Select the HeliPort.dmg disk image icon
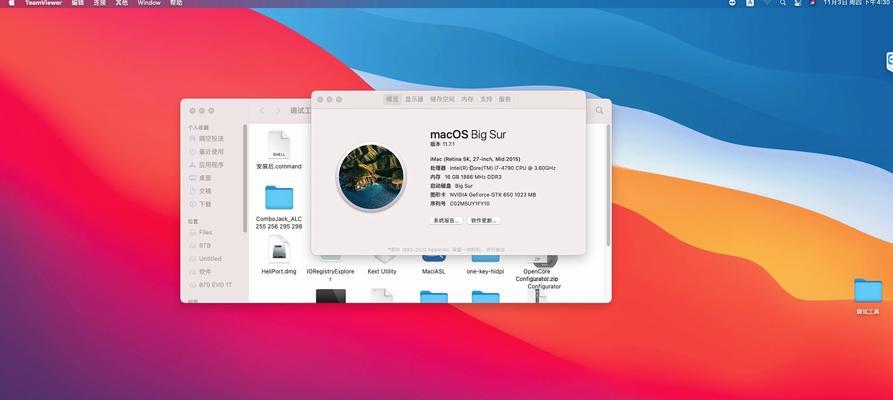The width and height of the screenshot is (893, 400). (x=279, y=250)
